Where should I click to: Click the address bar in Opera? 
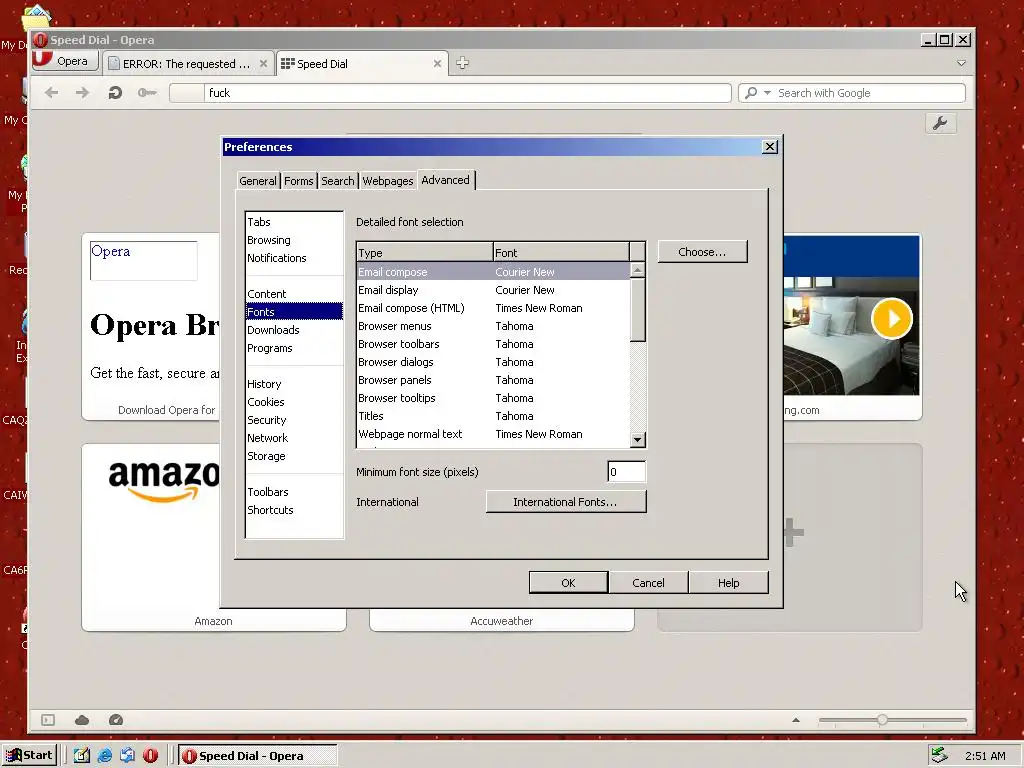click(x=450, y=93)
